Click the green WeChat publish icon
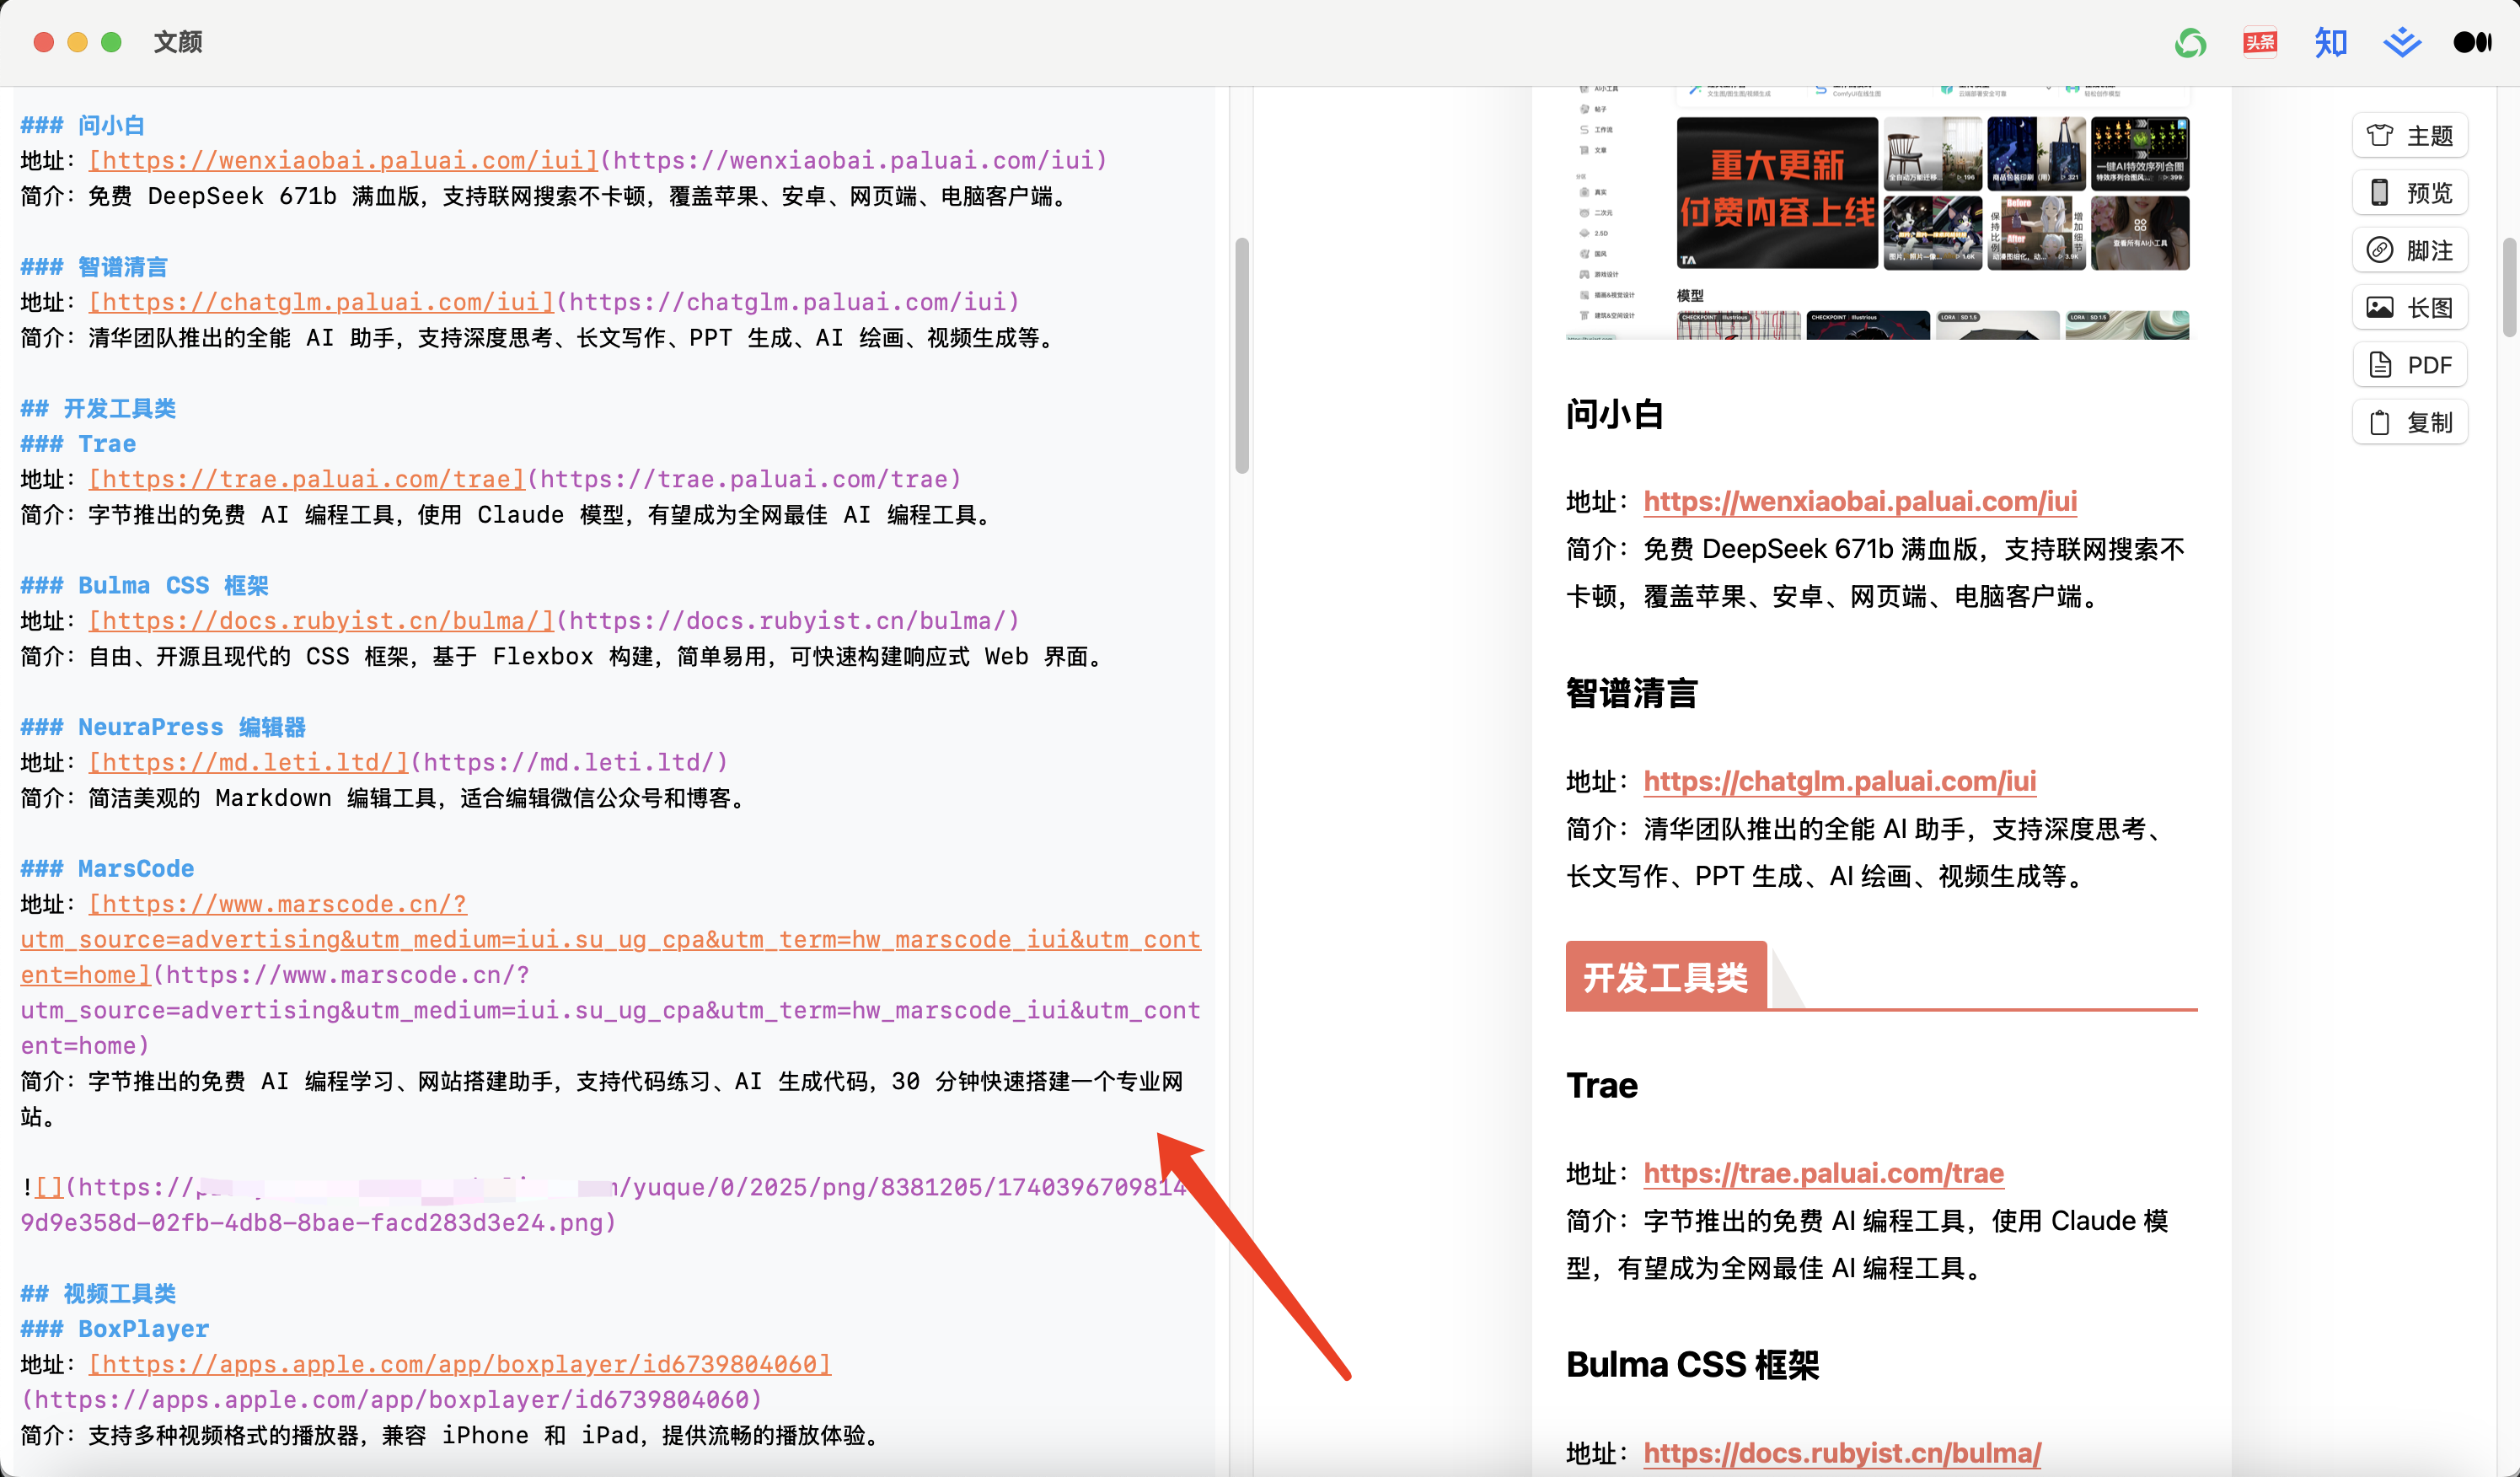This screenshot has height=1477, width=2520. [x=2190, y=42]
